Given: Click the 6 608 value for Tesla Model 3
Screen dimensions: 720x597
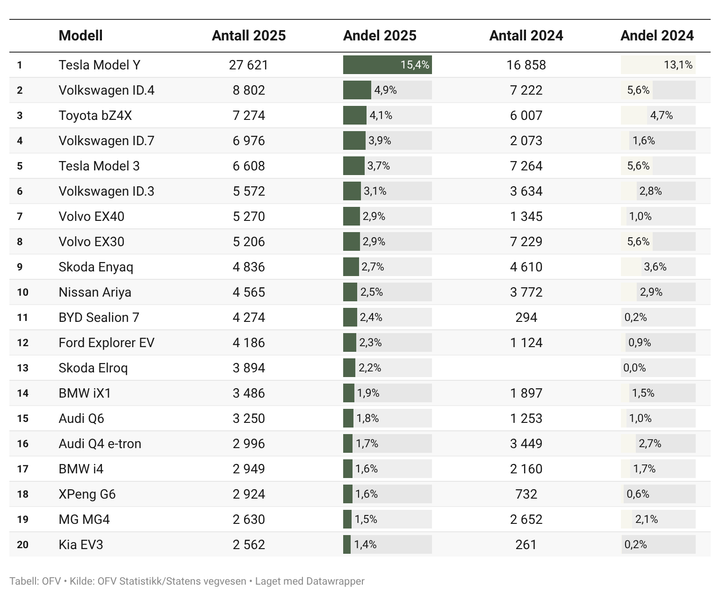Looking at the screenshot, I should point(248,166).
